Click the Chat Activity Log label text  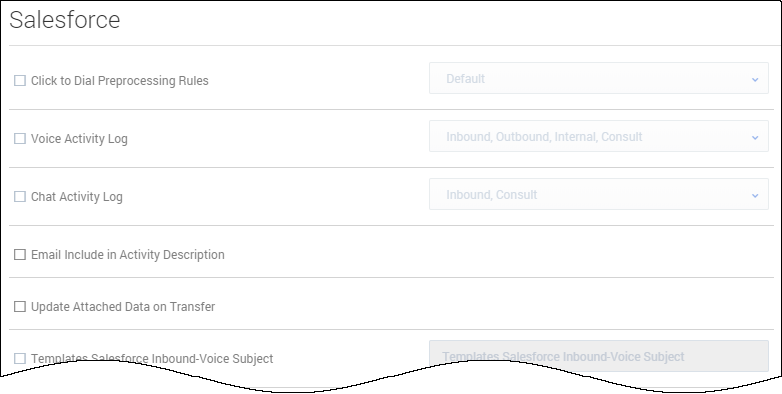(77, 197)
